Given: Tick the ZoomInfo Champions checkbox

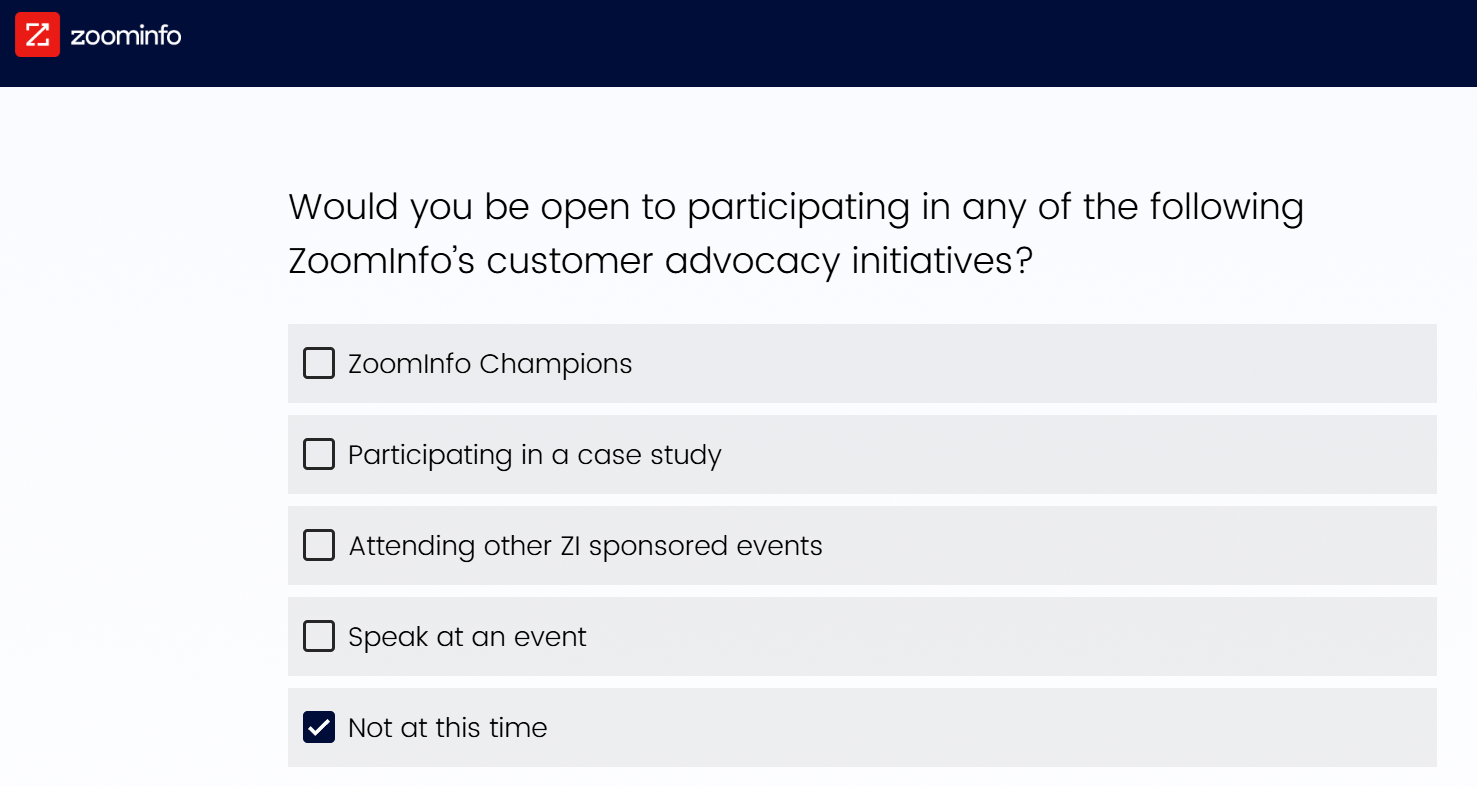Looking at the screenshot, I should pos(319,363).
